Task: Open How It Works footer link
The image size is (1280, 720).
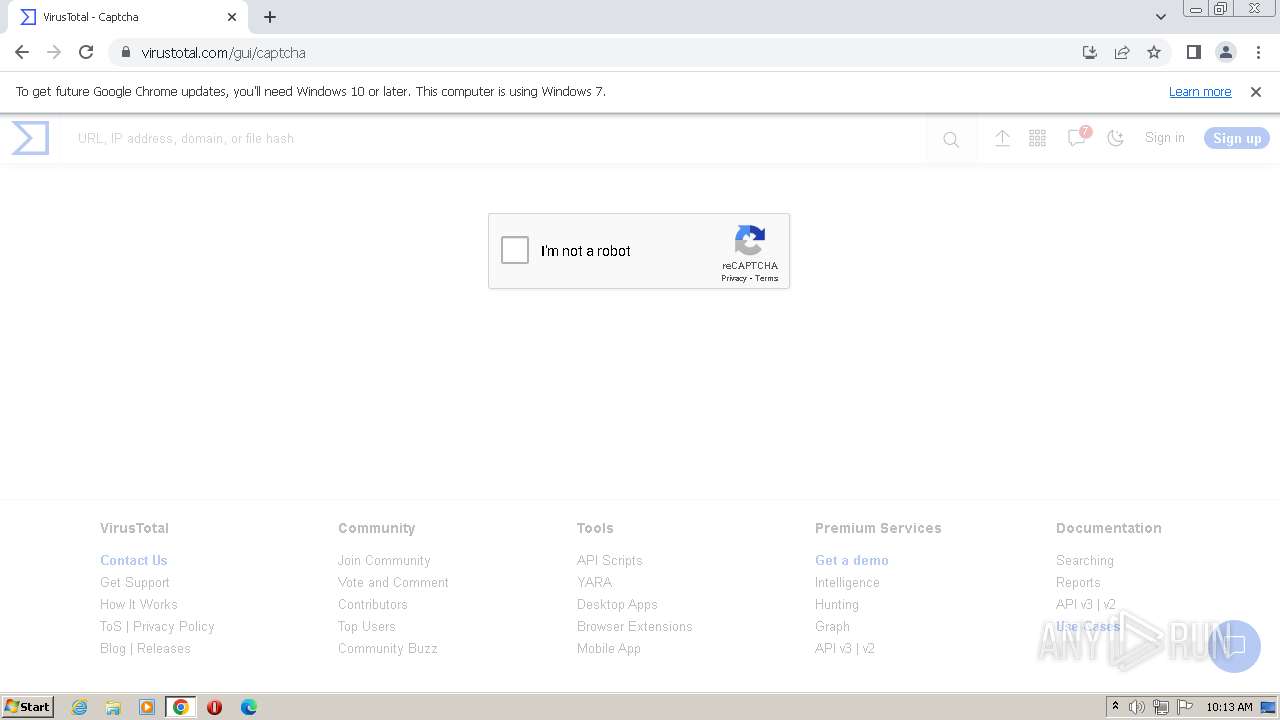Action: (139, 604)
